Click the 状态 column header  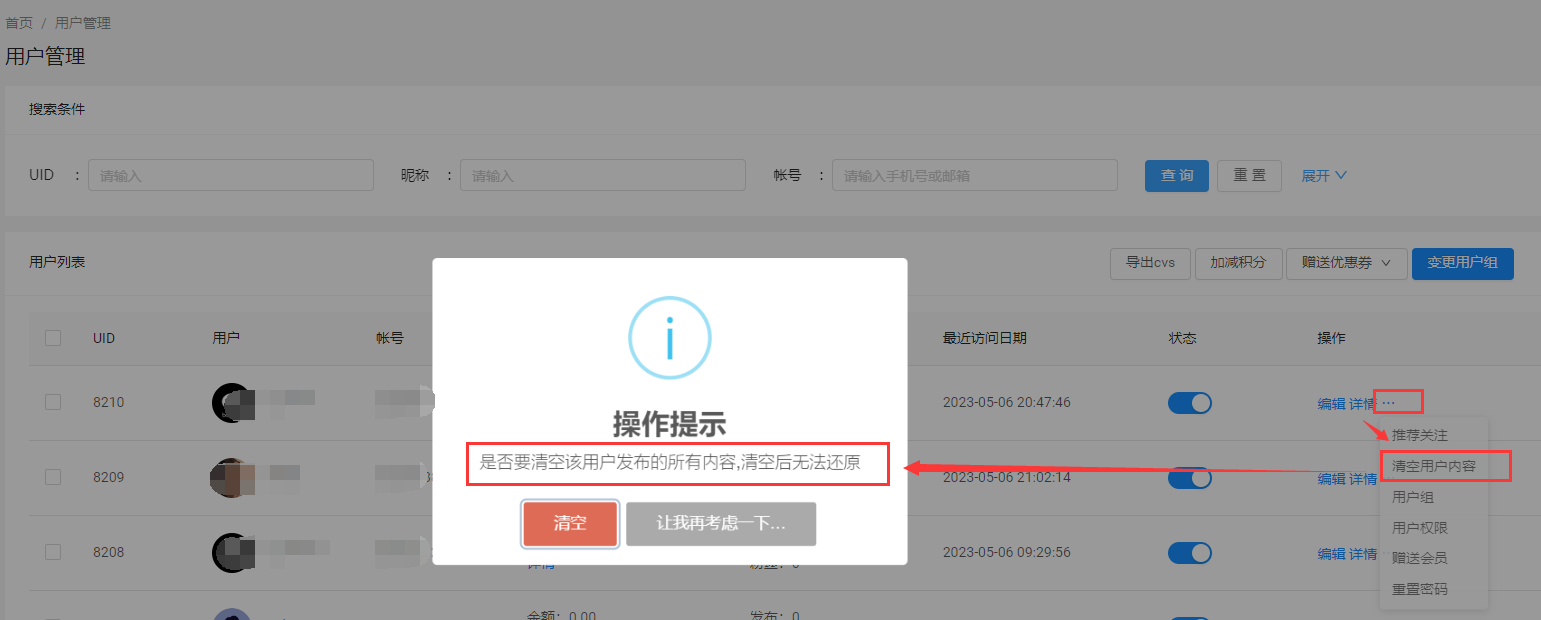1182,338
